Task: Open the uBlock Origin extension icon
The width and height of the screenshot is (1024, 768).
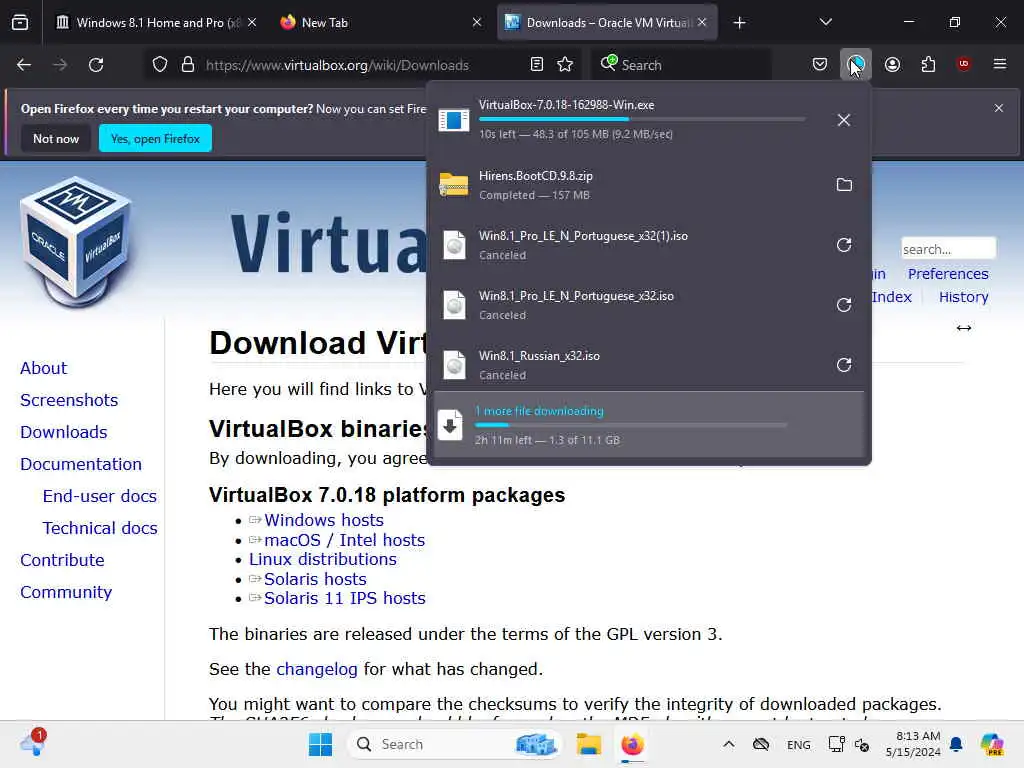Action: point(964,64)
